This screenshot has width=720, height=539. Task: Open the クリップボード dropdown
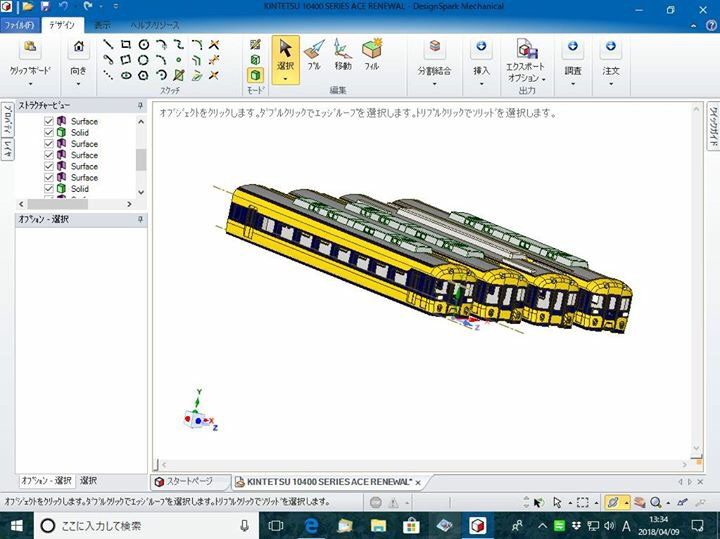[30, 84]
